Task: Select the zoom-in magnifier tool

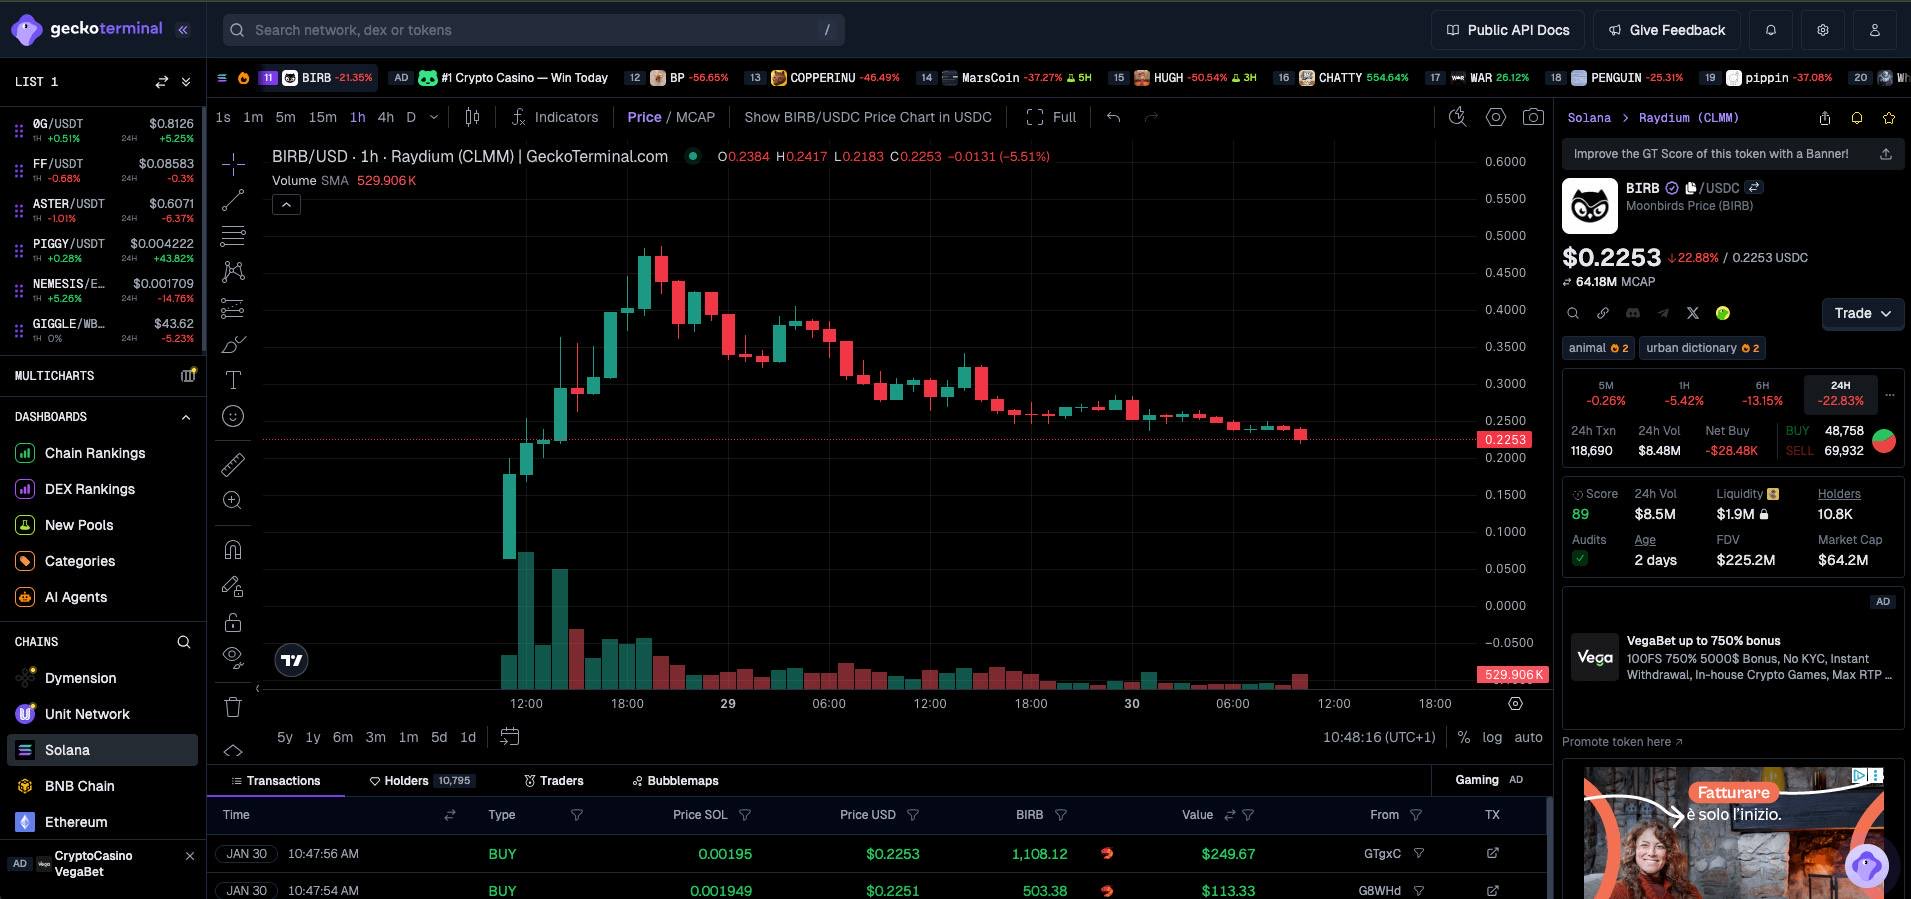Action: pos(233,500)
